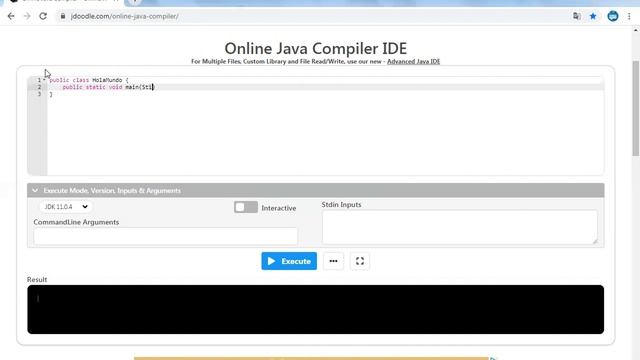Collapse Execute Mode, Version, Inputs & Arguments
The width and height of the screenshot is (640, 360).
[316, 191]
